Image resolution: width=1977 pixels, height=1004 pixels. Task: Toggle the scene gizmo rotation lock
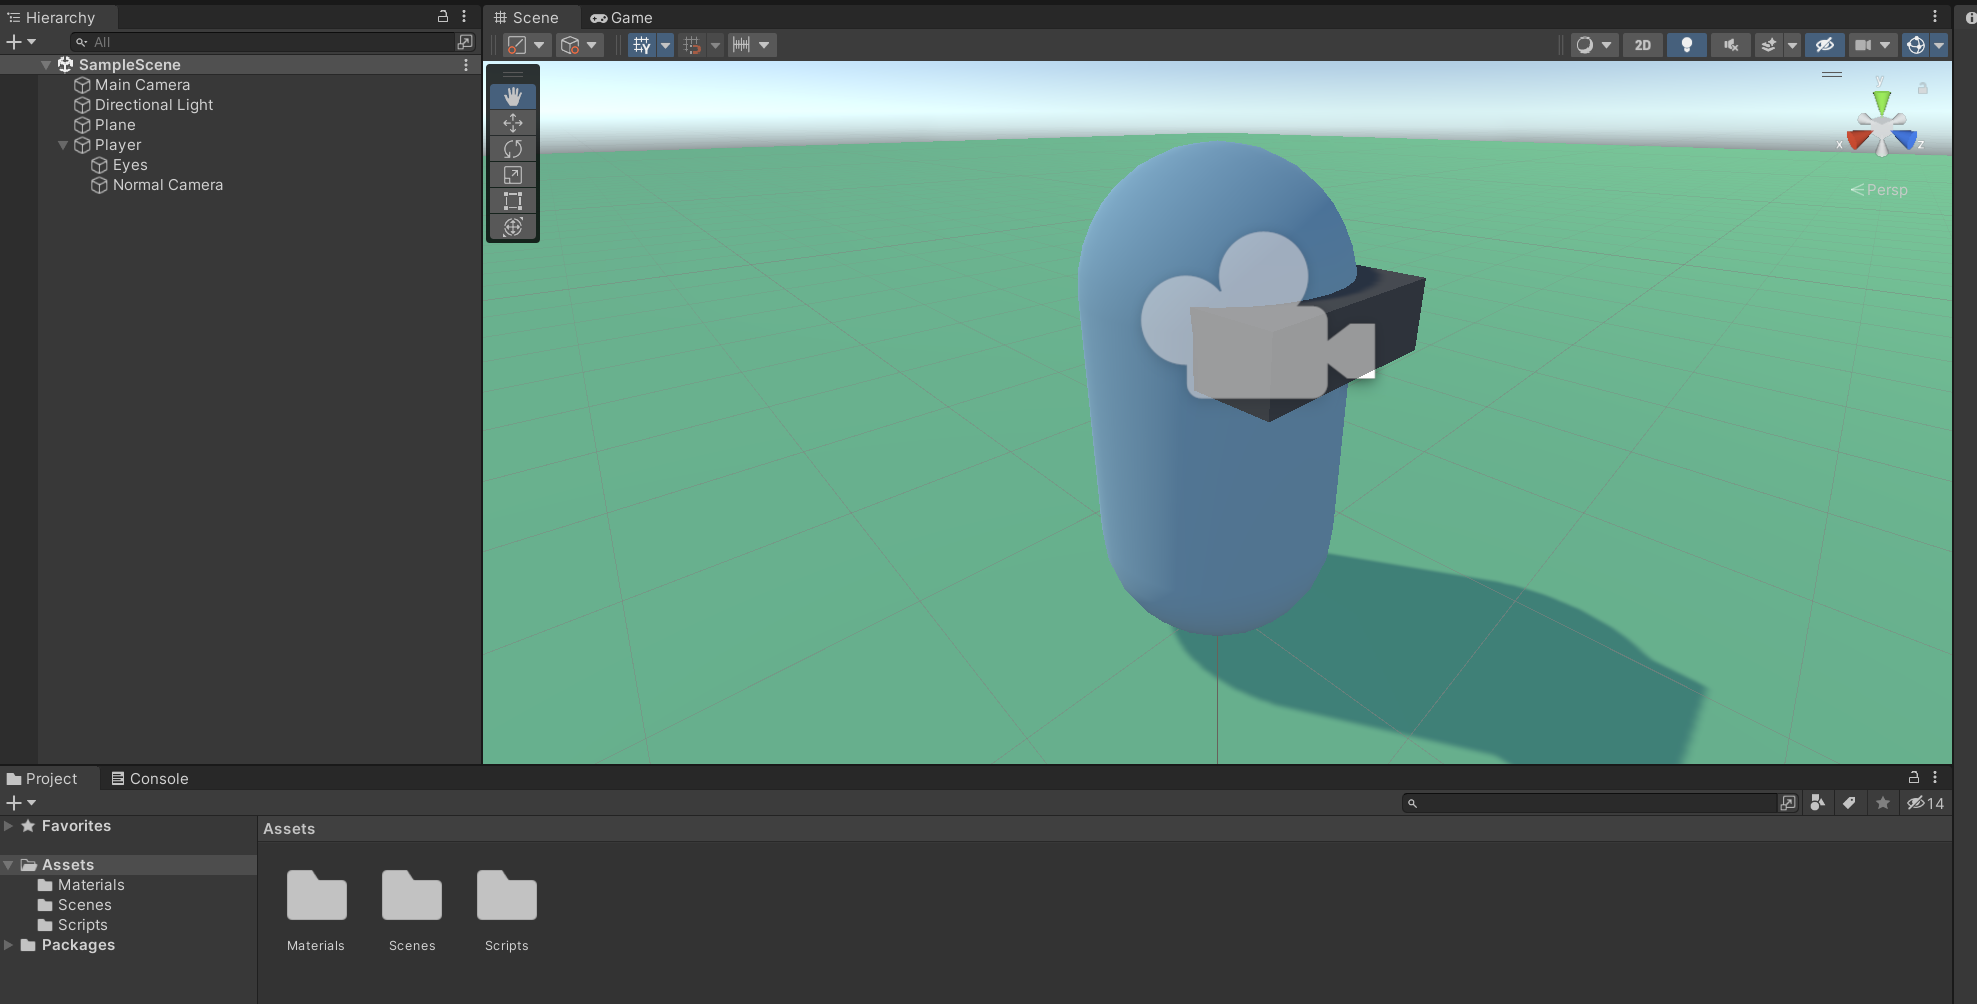(x=1922, y=88)
